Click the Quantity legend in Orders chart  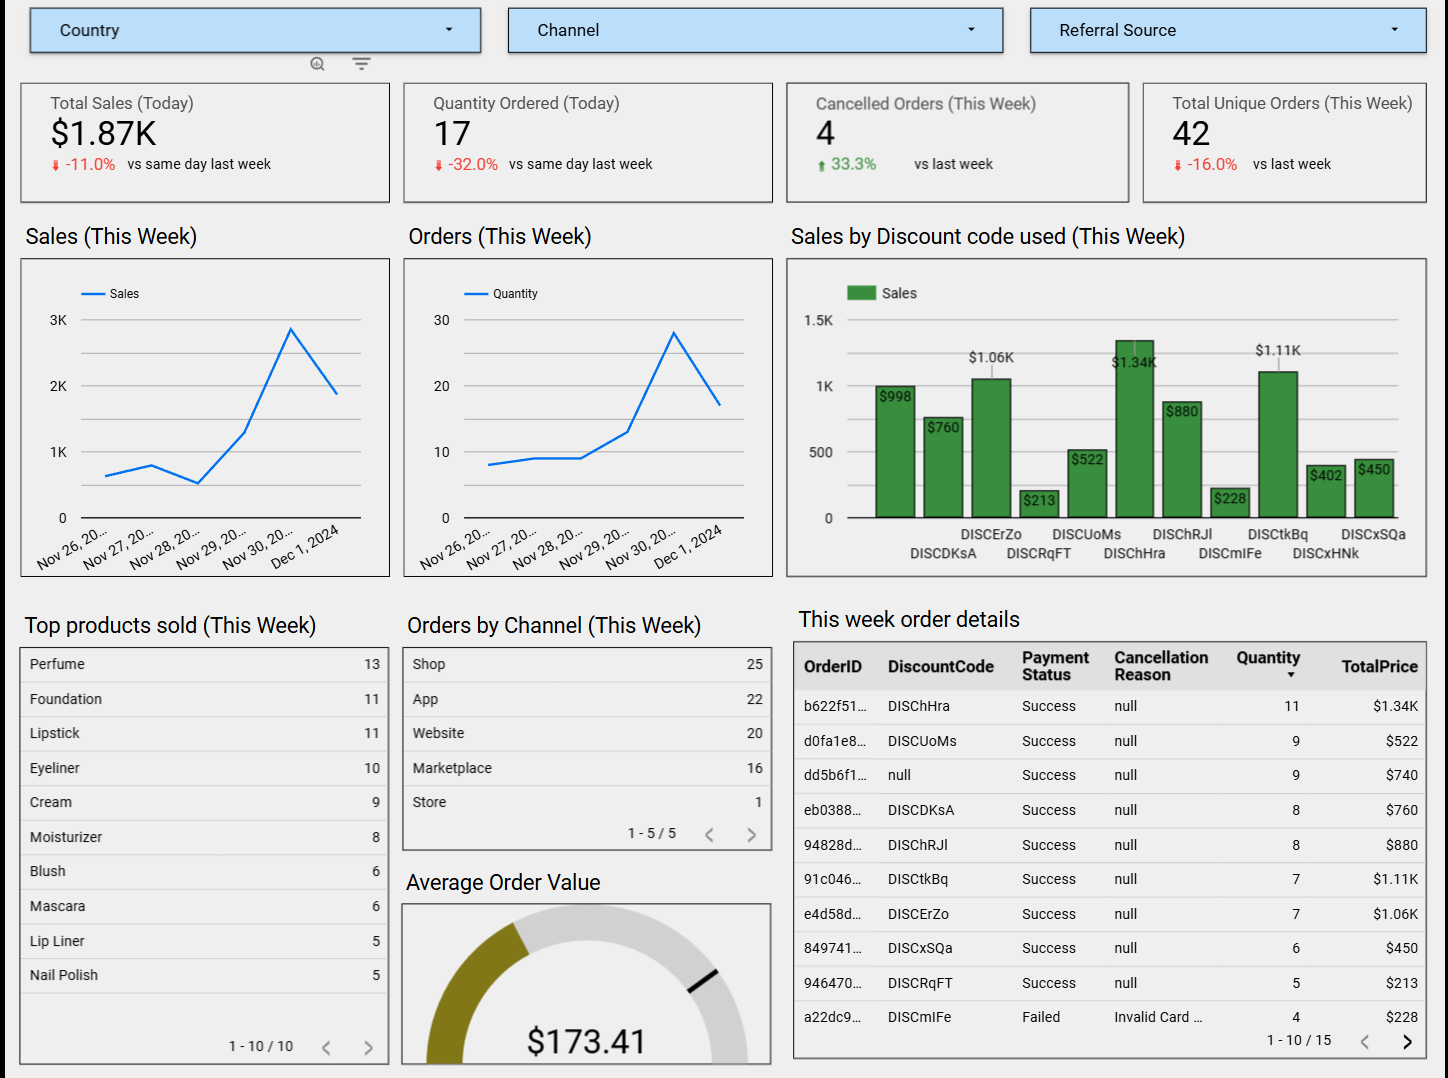[501, 294]
